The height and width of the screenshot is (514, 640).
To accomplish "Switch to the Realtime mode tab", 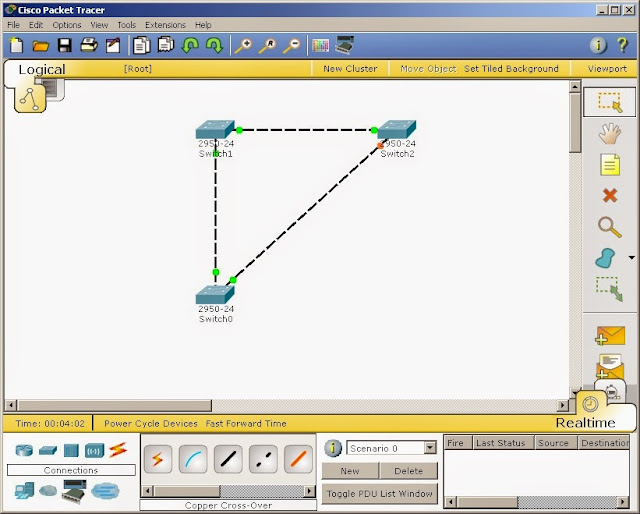I will point(585,423).
